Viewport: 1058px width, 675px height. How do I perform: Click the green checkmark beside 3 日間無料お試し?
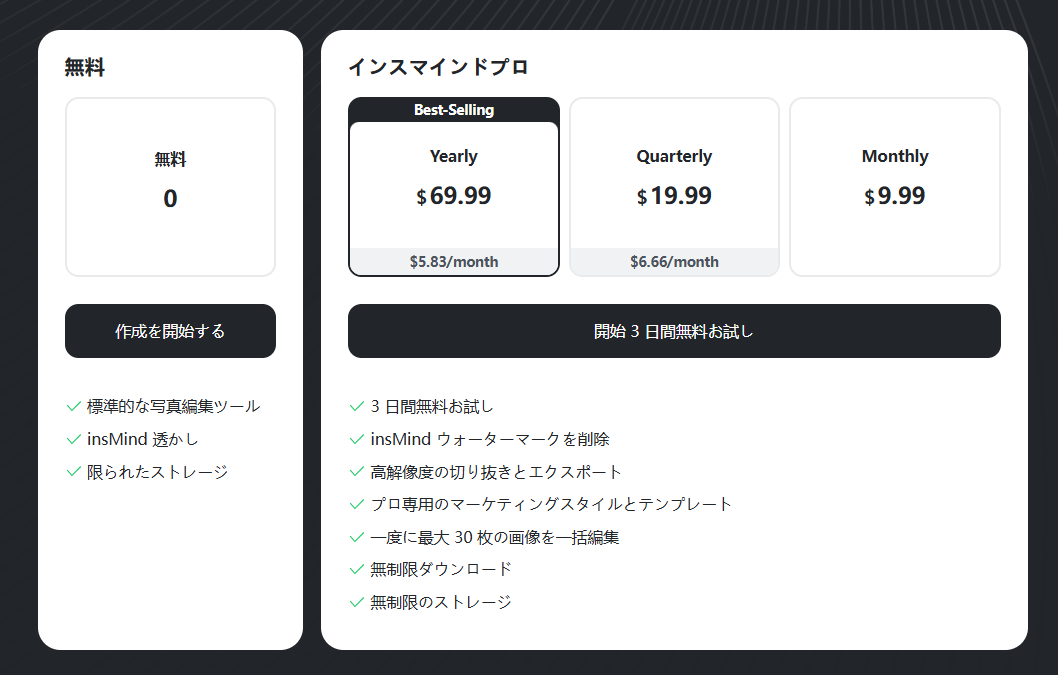click(x=355, y=406)
